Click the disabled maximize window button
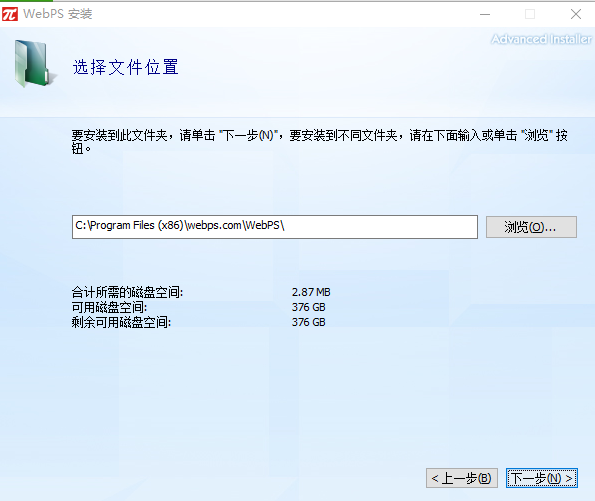The width and height of the screenshot is (595, 501). [x=530, y=14]
